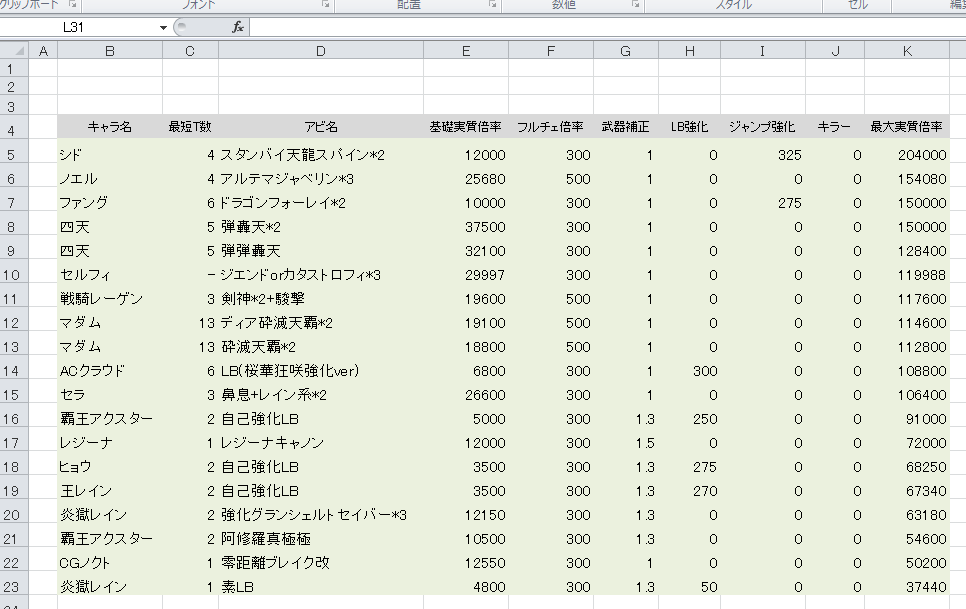Click the Name Box showing L31

[79, 28]
